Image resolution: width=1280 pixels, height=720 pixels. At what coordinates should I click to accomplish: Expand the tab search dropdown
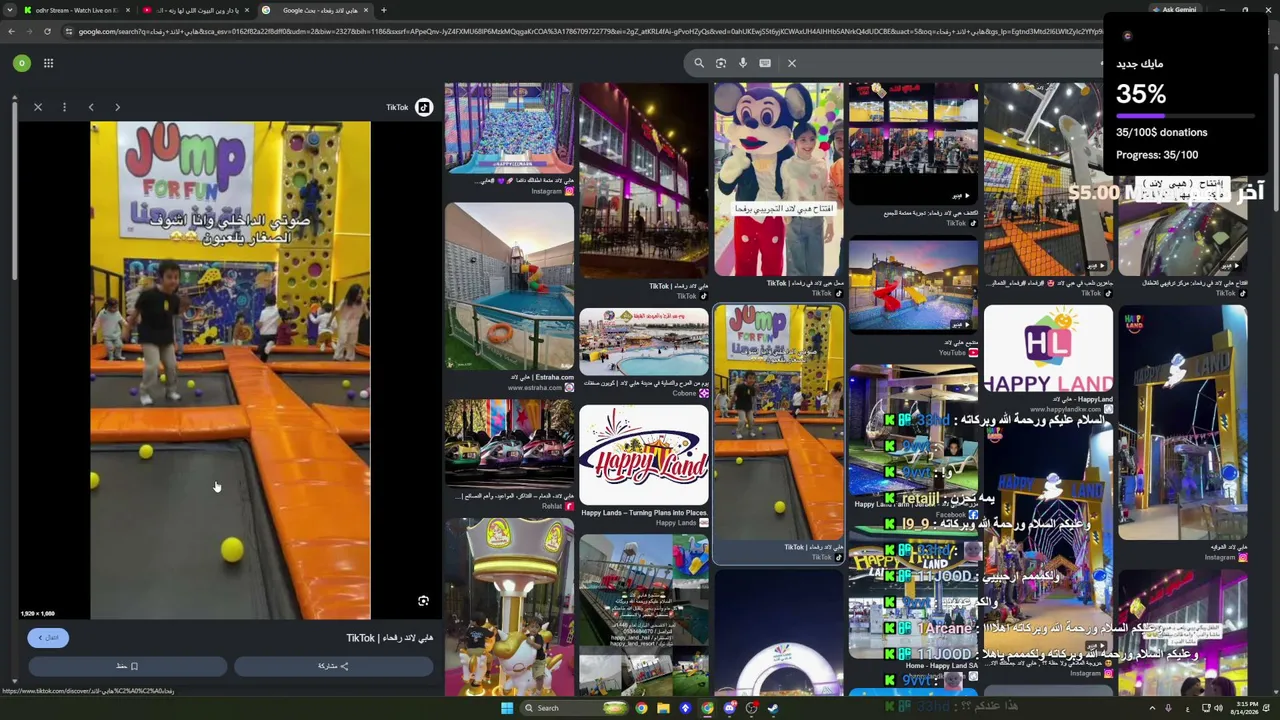click(9, 10)
